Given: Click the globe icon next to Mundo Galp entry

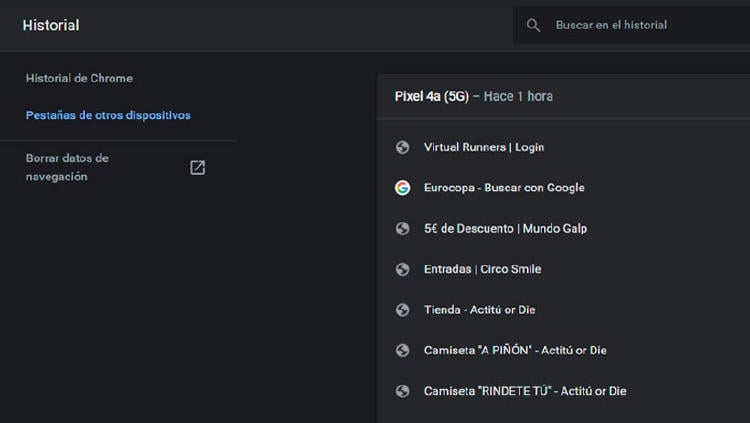Looking at the screenshot, I should (402, 229).
